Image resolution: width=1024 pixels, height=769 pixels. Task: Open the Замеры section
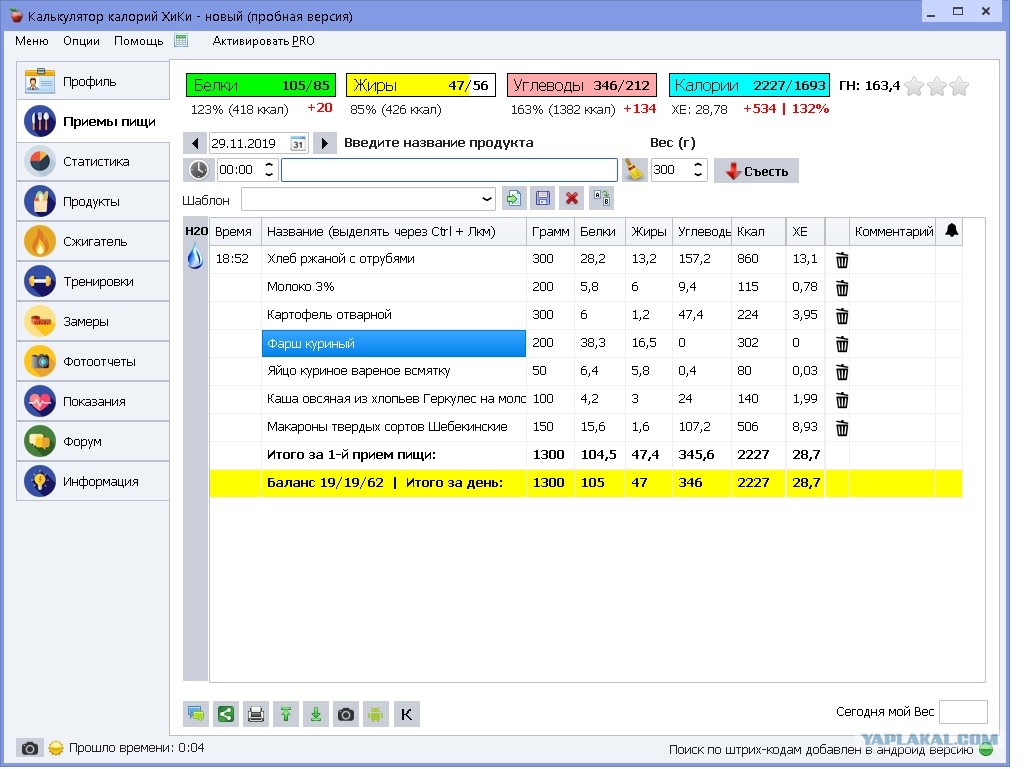[x=93, y=321]
